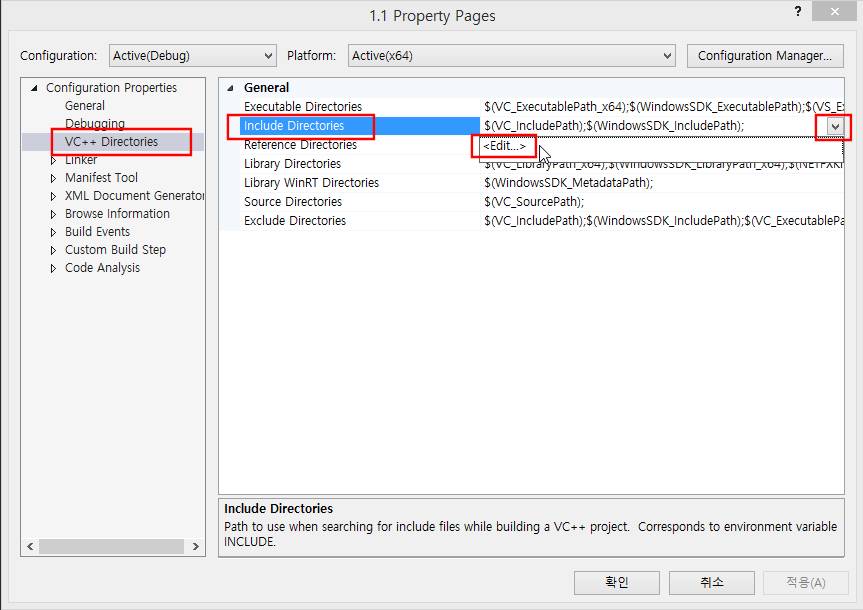Image resolution: width=863 pixels, height=610 pixels.
Task: Click the 확인 (OK) button
Action: (616, 582)
